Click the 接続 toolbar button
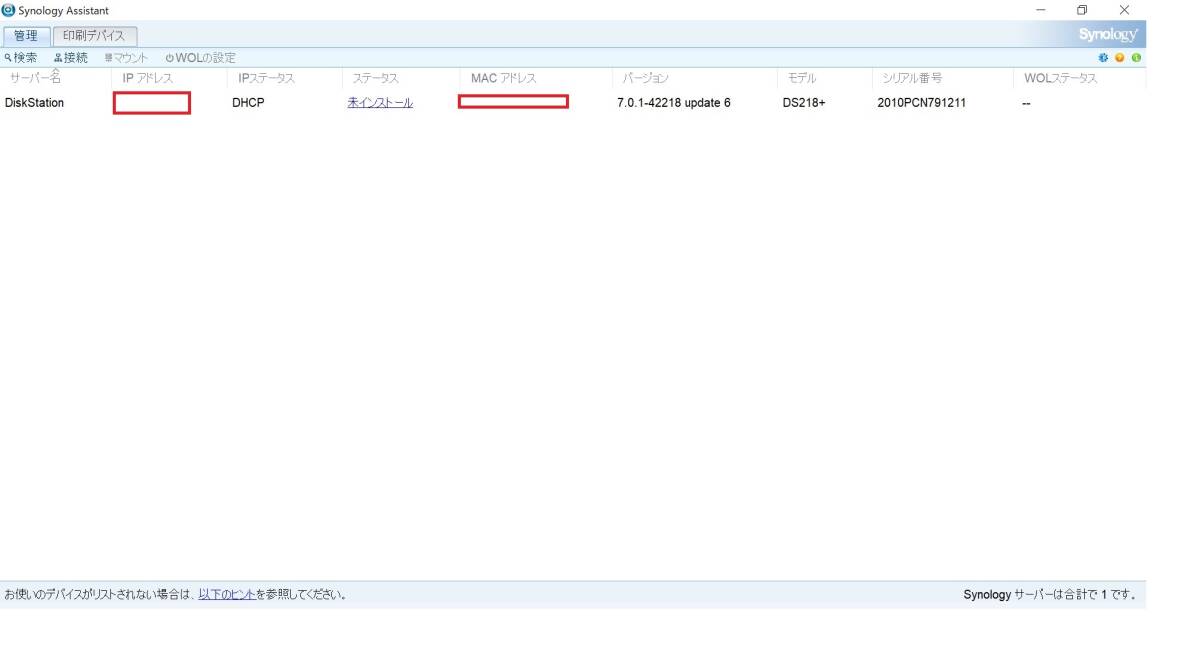 point(71,58)
